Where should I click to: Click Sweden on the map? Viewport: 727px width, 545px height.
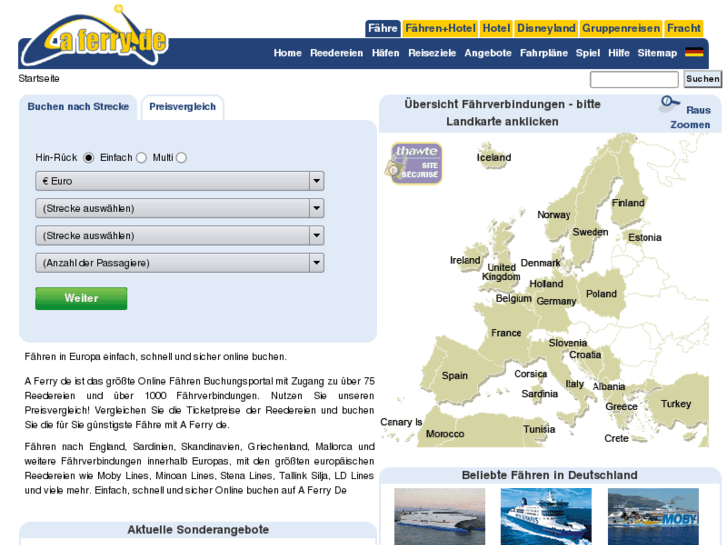[x=590, y=232]
